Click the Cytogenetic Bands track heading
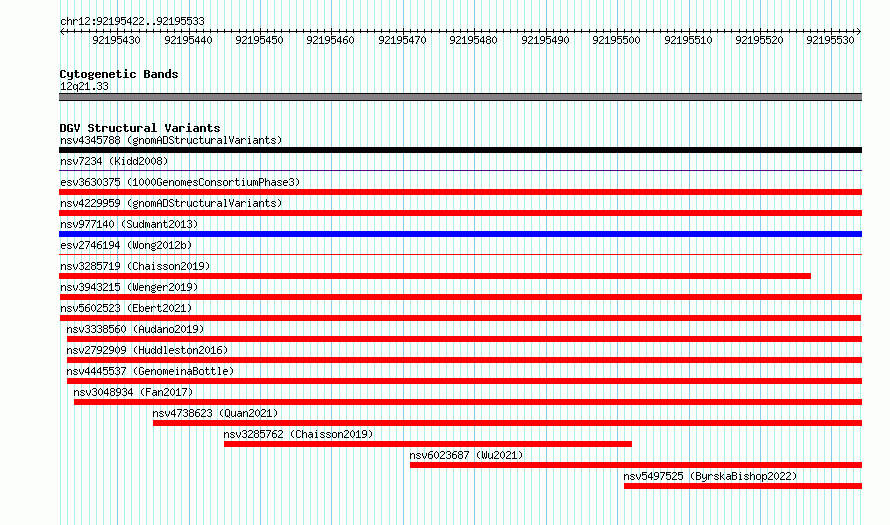Viewport: 890px width, 525px height. [119, 74]
